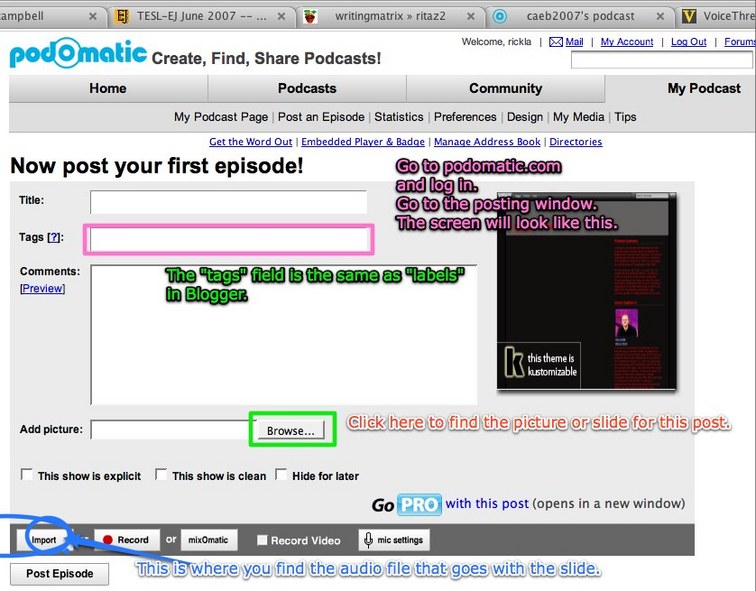756x591 pixels.
Task: Click the VoiceThread tab favicon
Action: [x=690, y=16]
